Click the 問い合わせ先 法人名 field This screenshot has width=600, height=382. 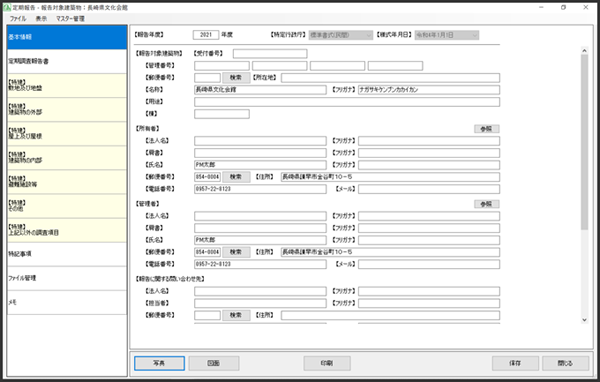click(x=260, y=291)
